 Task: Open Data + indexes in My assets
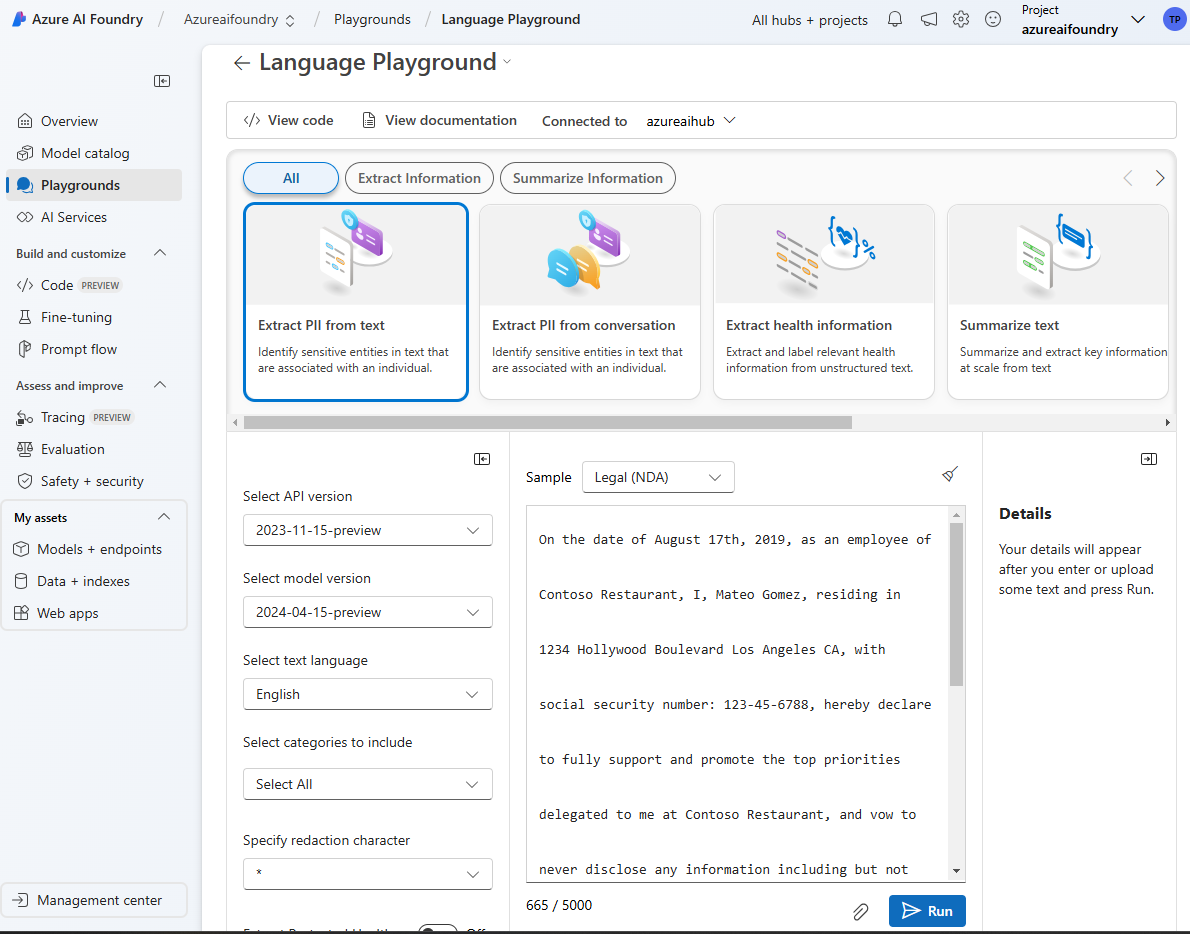coord(93,581)
